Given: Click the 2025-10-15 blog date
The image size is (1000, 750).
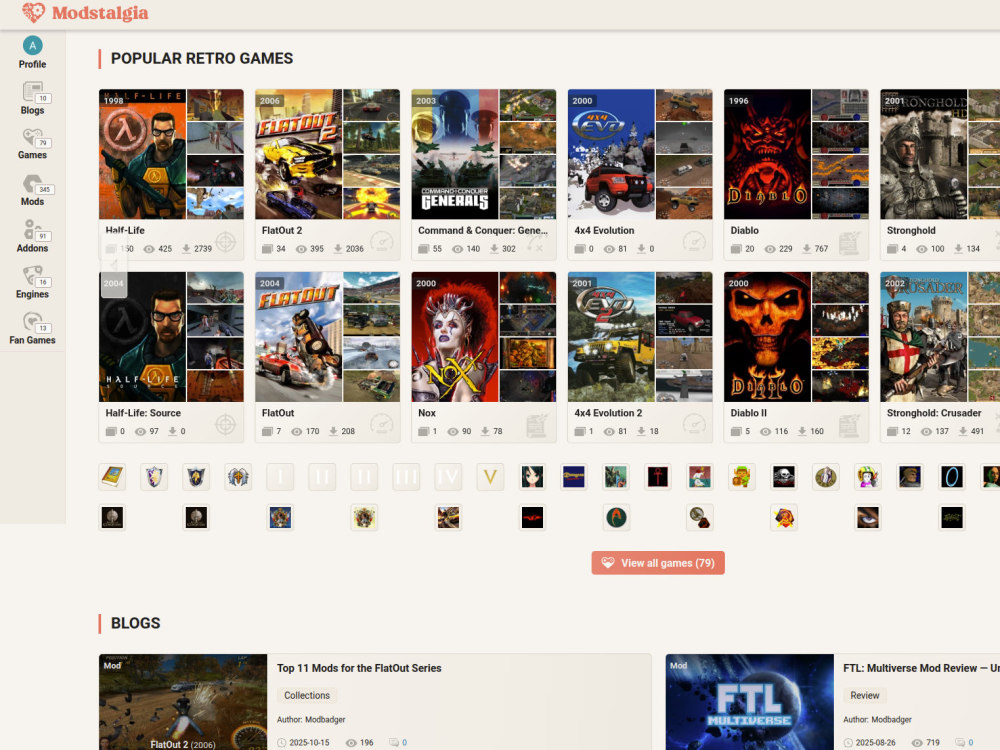Looking at the screenshot, I should 304,742.
